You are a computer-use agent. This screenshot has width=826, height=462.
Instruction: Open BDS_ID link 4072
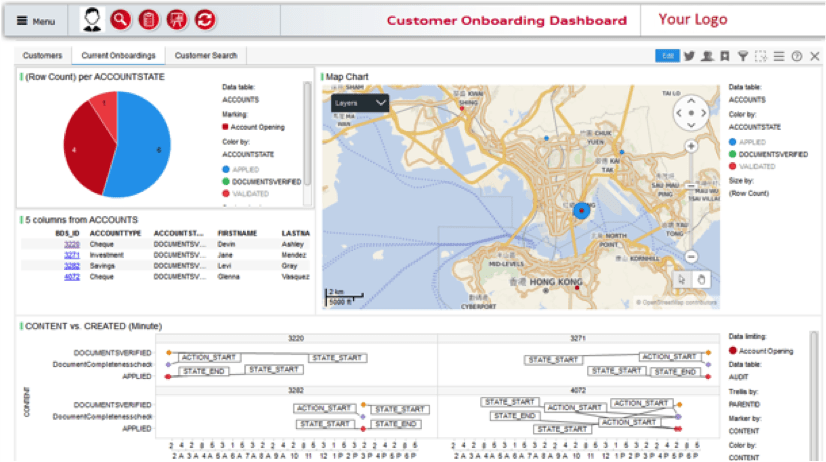tap(72, 277)
